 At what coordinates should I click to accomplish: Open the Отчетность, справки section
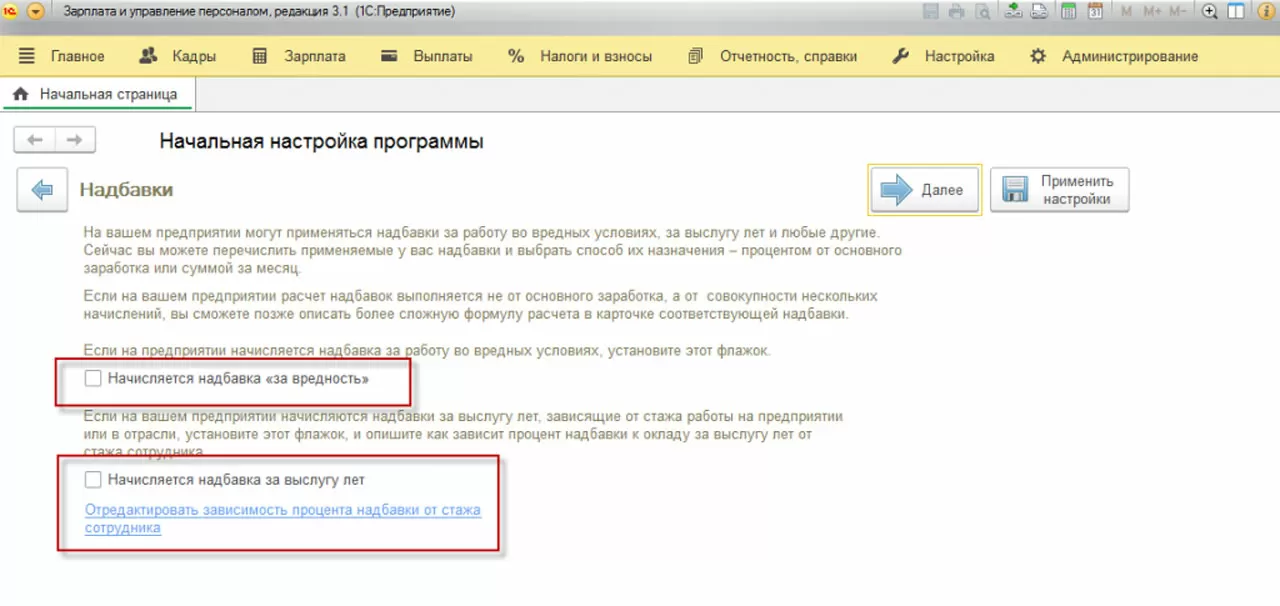click(x=773, y=56)
